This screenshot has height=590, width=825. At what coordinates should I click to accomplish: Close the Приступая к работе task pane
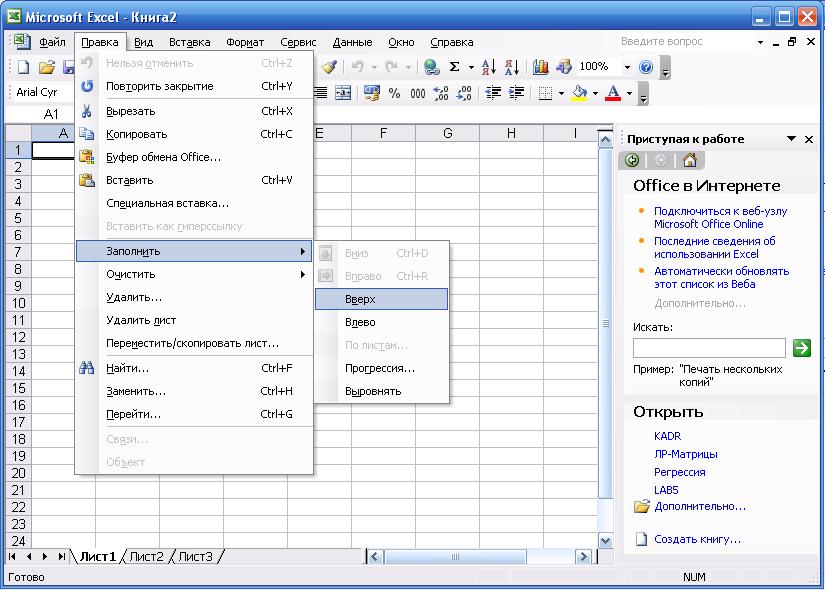(x=809, y=139)
